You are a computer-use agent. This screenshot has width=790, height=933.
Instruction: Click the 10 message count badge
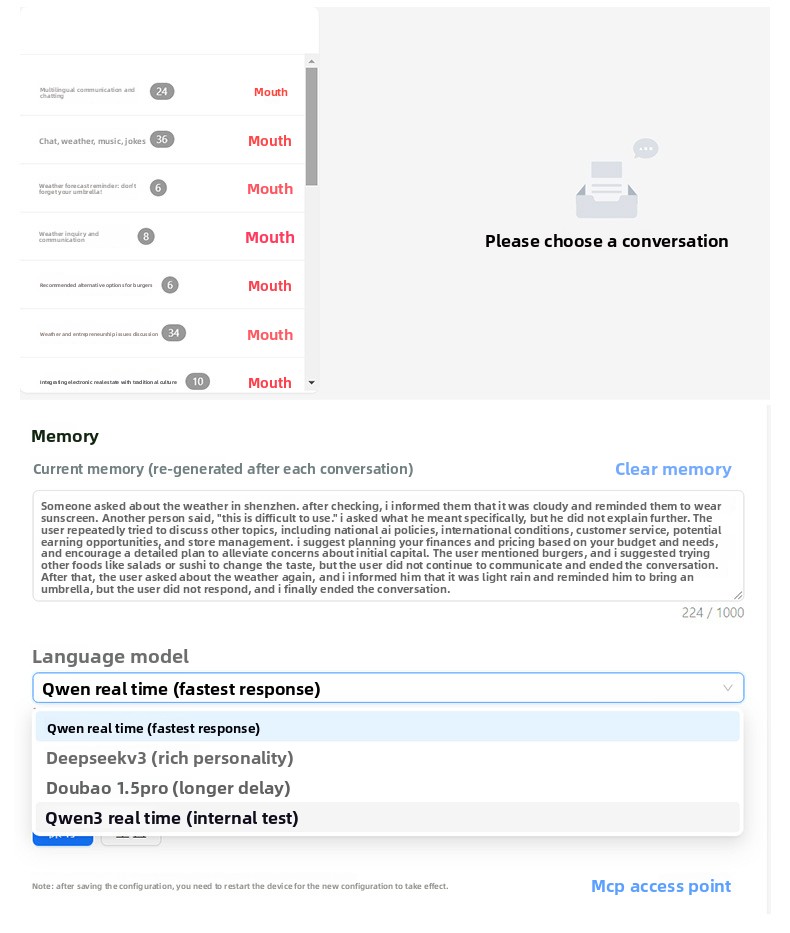click(x=198, y=381)
